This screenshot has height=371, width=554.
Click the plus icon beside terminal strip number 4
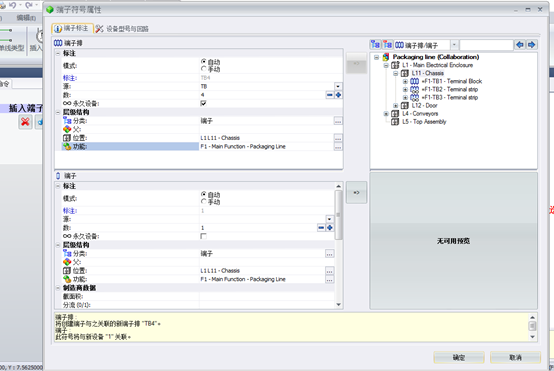338,95
